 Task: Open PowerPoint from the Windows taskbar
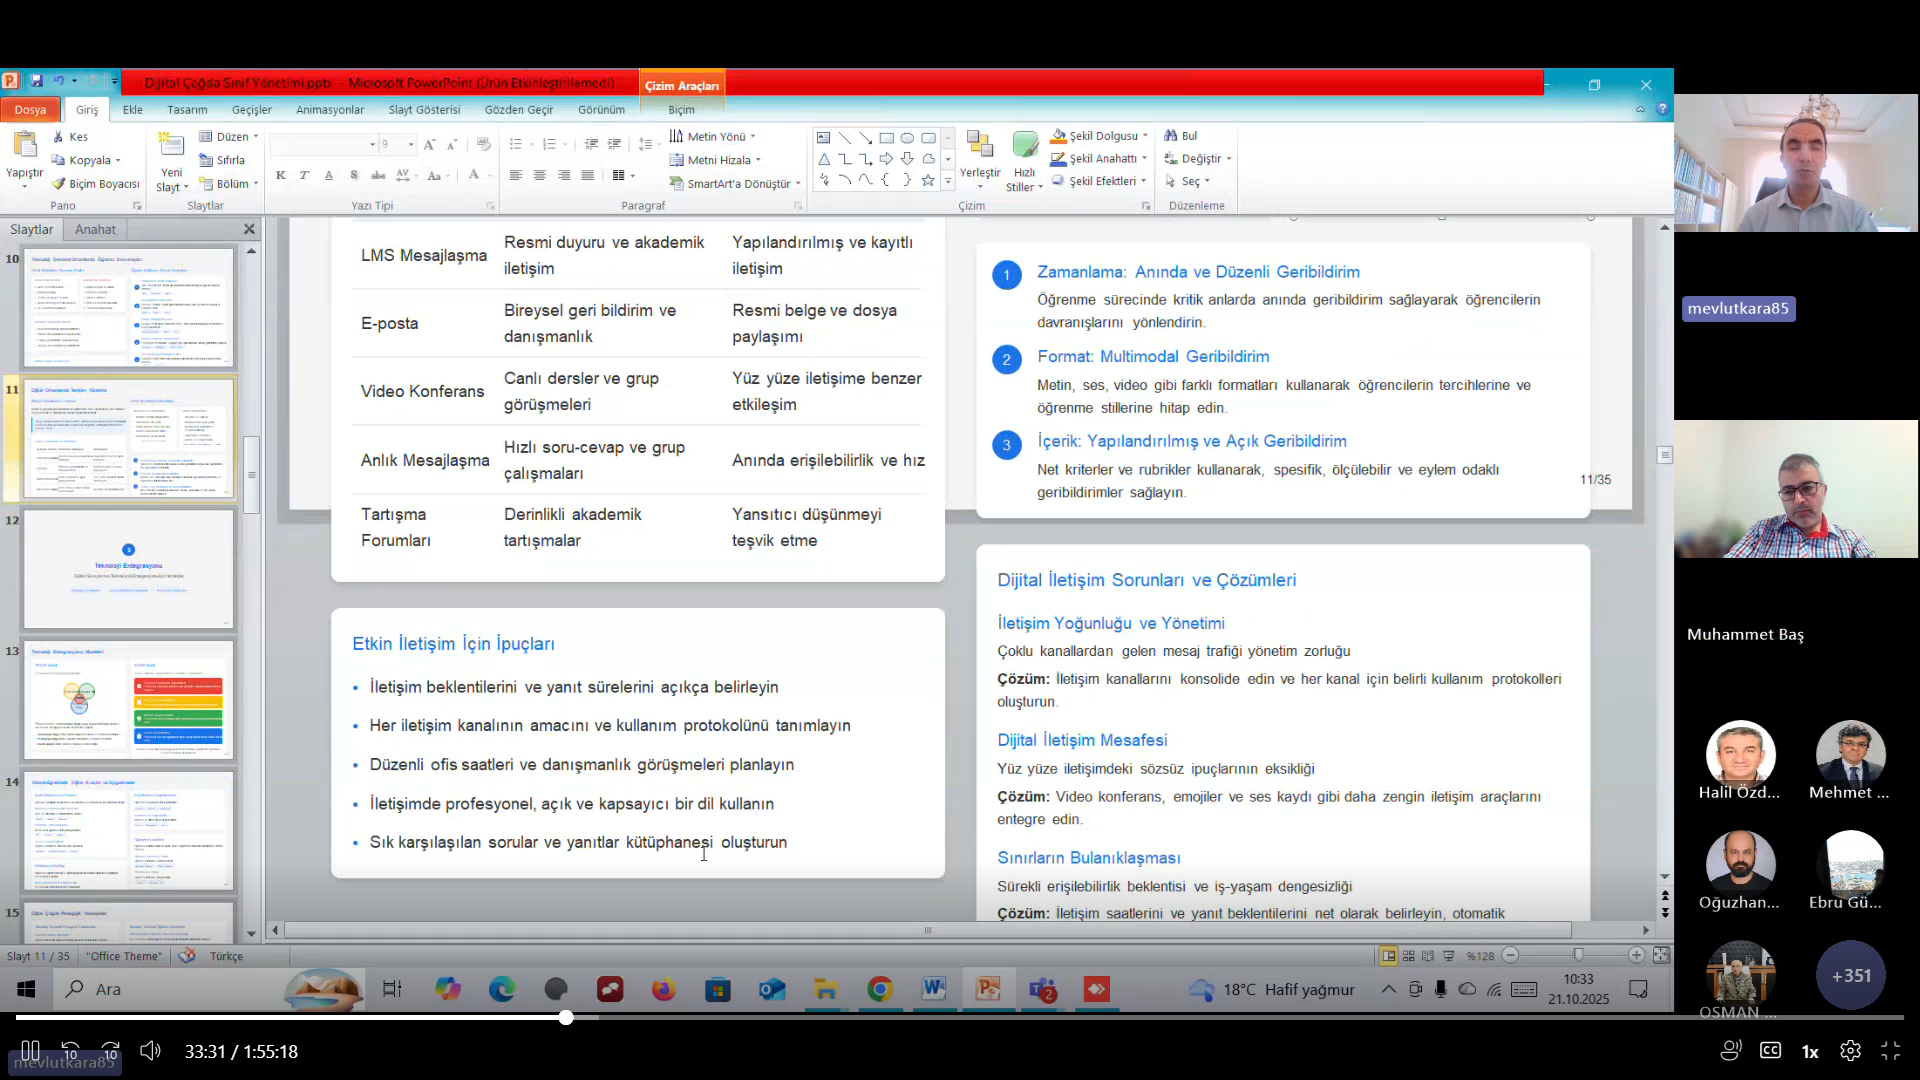click(x=988, y=990)
